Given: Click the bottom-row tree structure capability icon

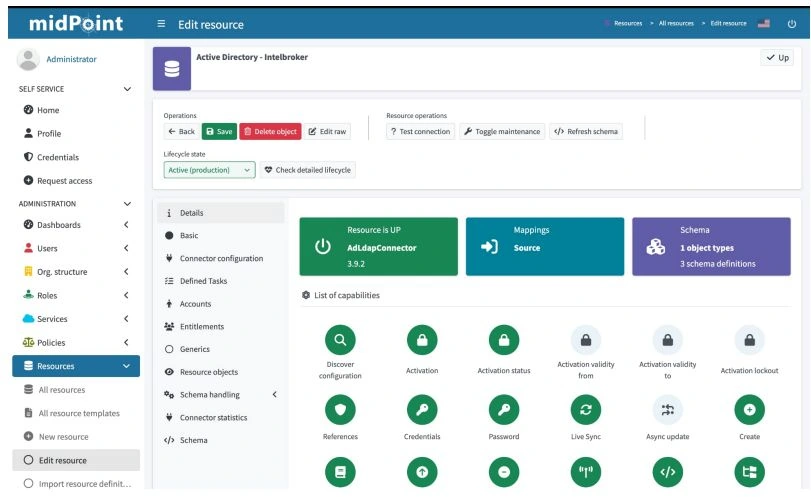Looking at the screenshot, I should pyautogui.click(x=749, y=472).
